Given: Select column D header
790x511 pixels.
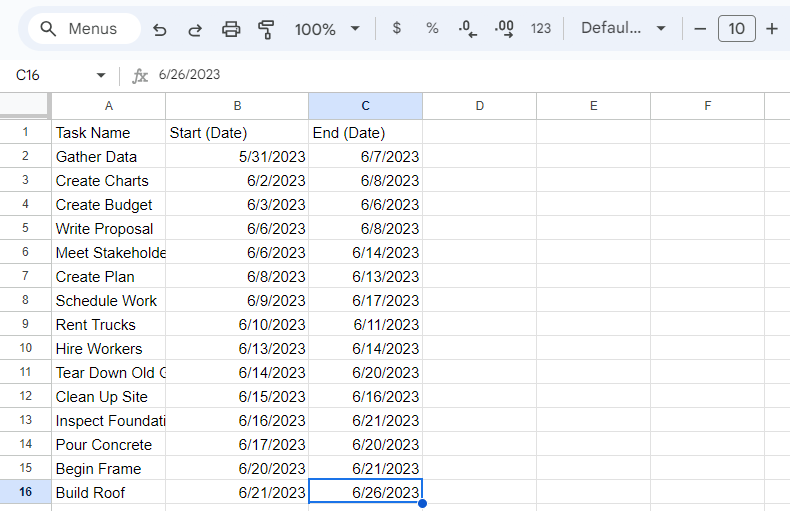Looking at the screenshot, I should pyautogui.click(x=479, y=106).
